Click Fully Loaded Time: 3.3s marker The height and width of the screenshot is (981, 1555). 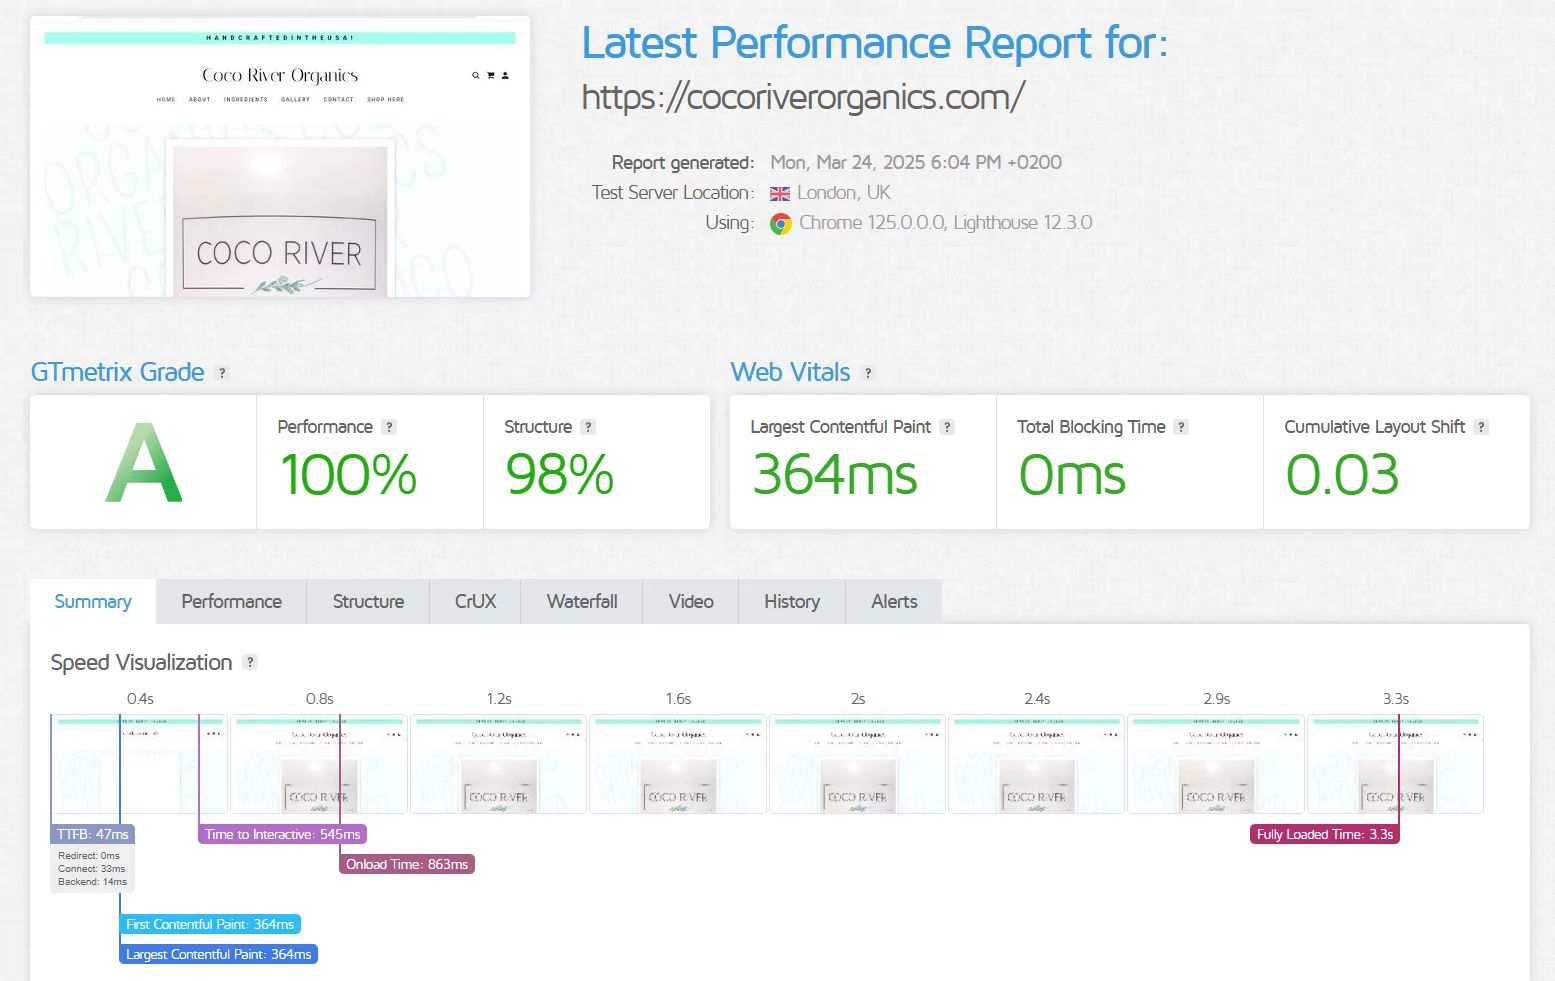pyautogui.click(x=1325, y=834)
